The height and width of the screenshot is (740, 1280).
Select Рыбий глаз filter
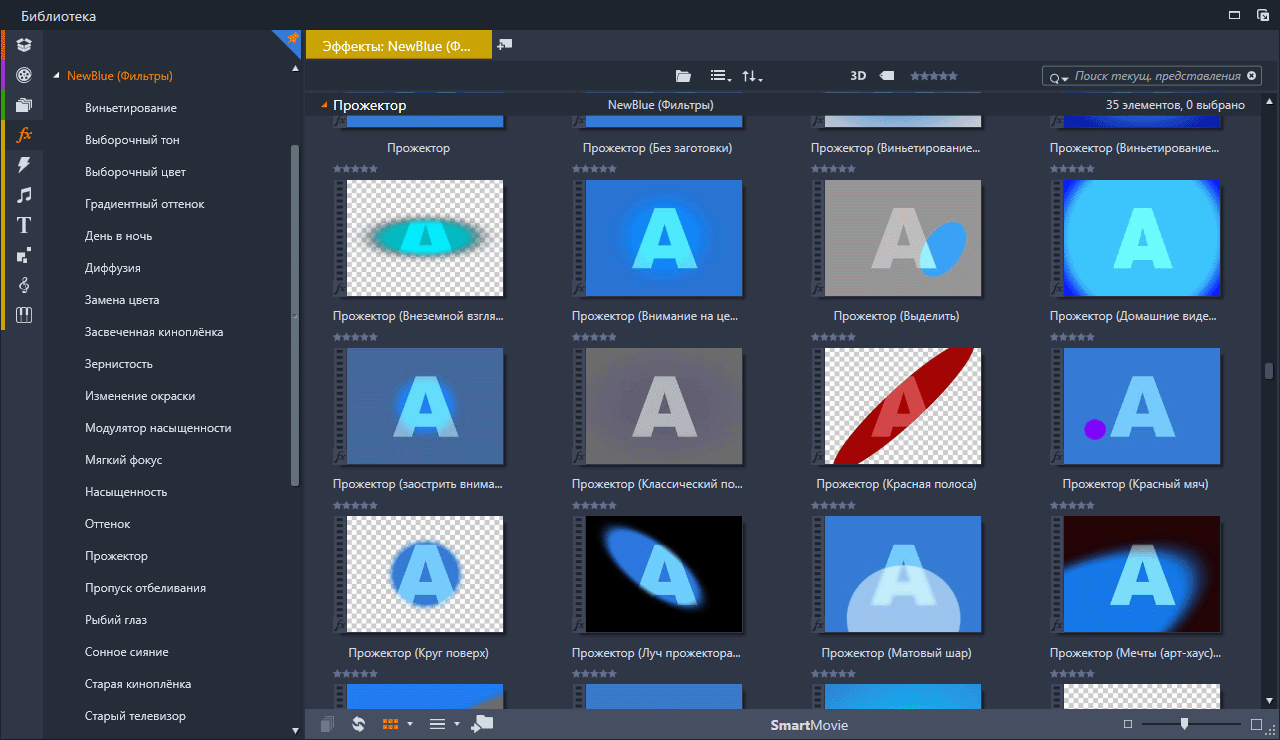coord(116,620)
